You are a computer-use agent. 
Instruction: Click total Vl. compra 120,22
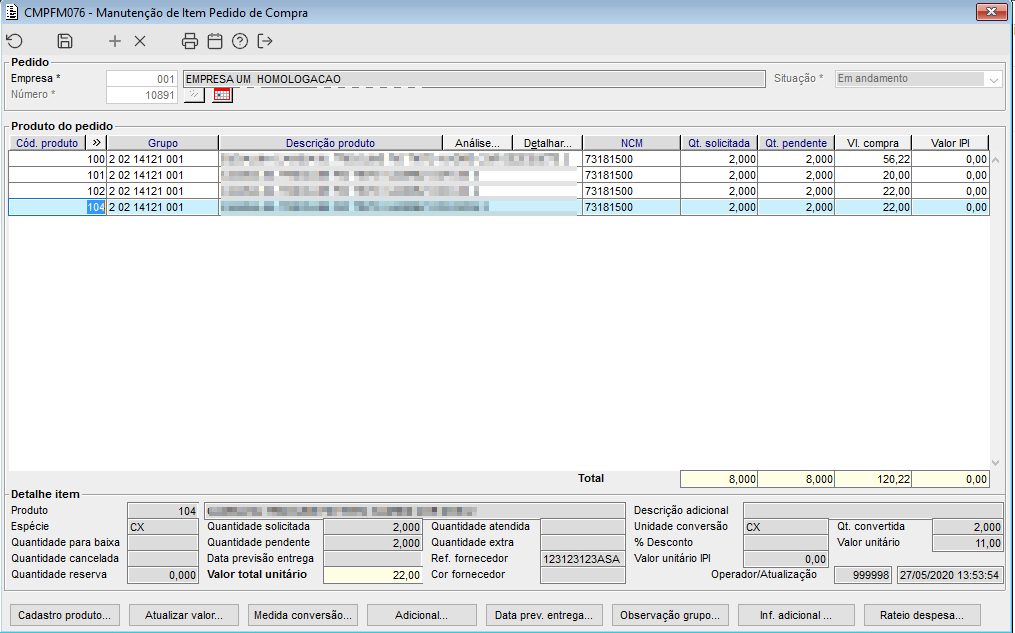pyautogui.click(x=873, y=479)
